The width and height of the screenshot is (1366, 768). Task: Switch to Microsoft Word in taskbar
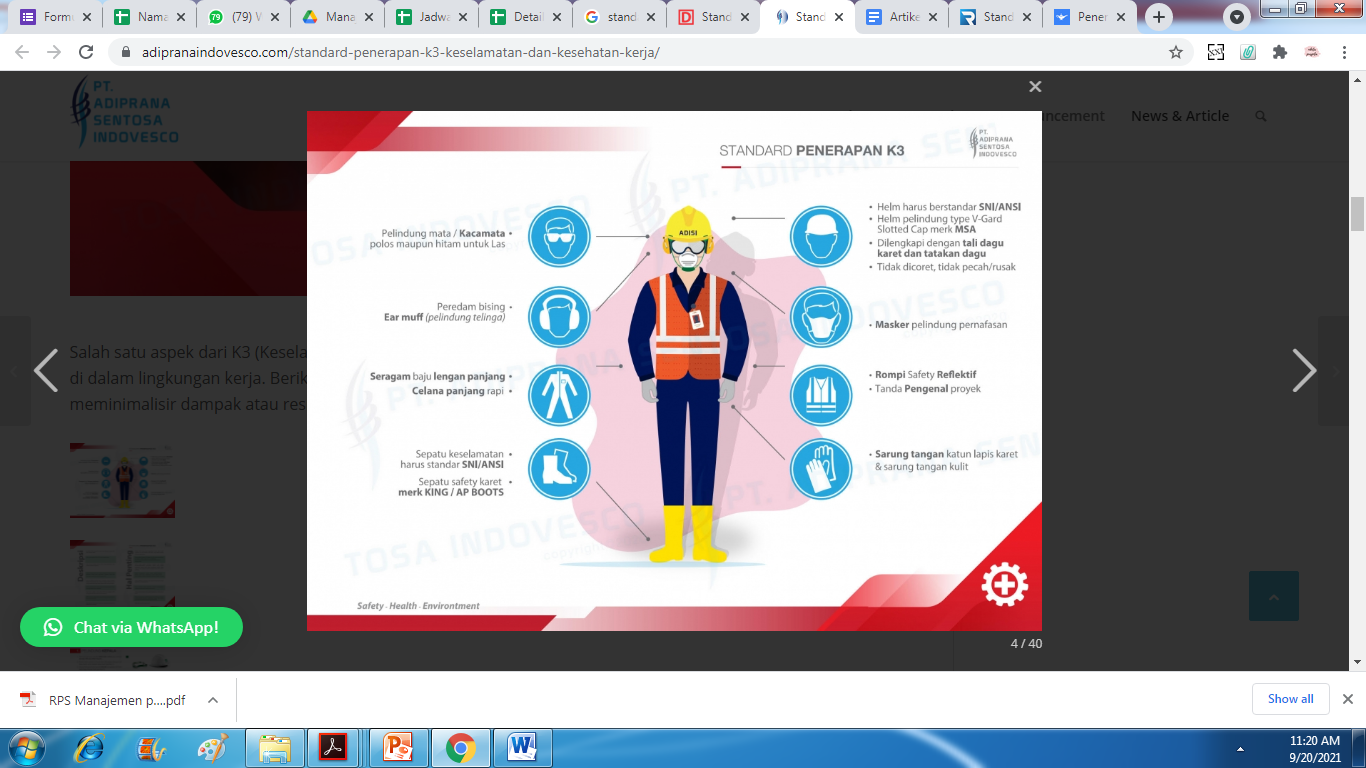click(x=522, y=748)
